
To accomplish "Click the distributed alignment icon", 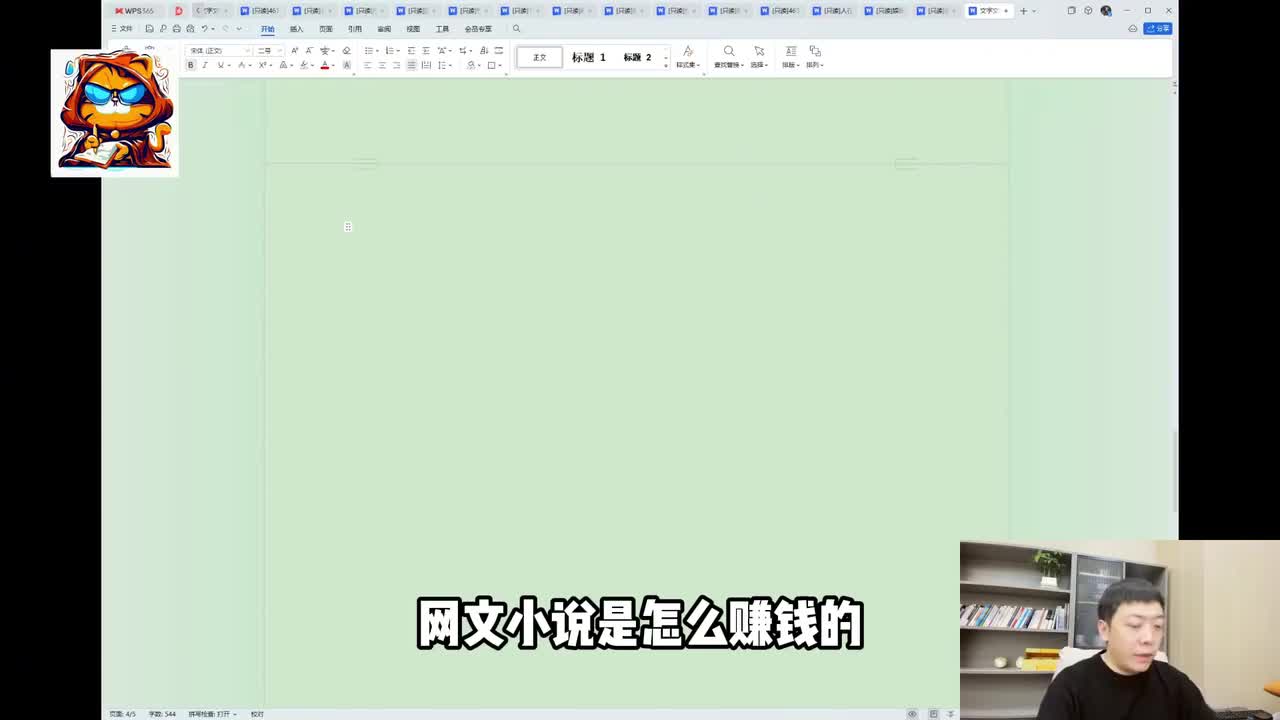I will [426, 65].
